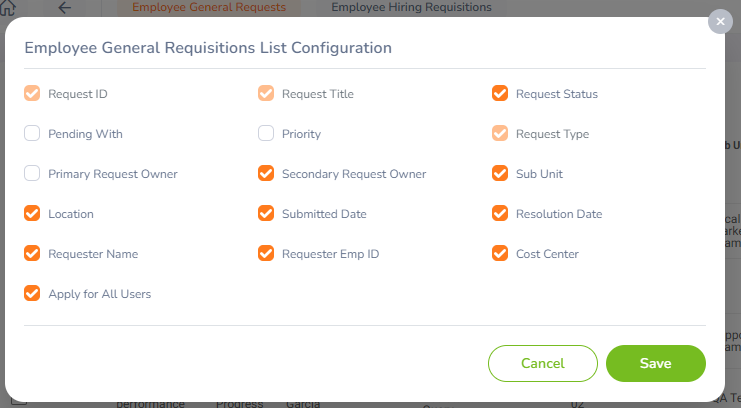Enable the Primary Request Owner checkbox
Viewport: 741px width, 408px height.
(x=32, y=174)
